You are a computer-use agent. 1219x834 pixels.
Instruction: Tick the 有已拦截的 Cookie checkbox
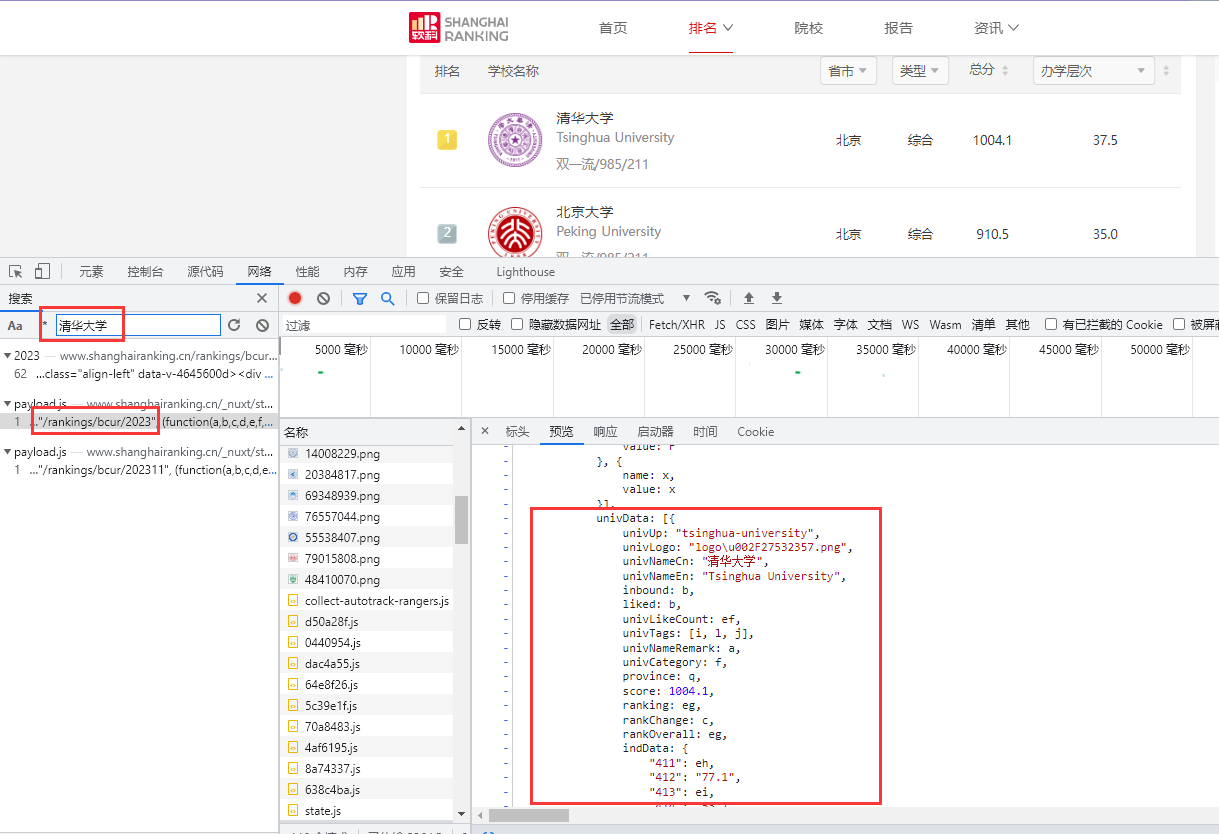coord(1051,324)
